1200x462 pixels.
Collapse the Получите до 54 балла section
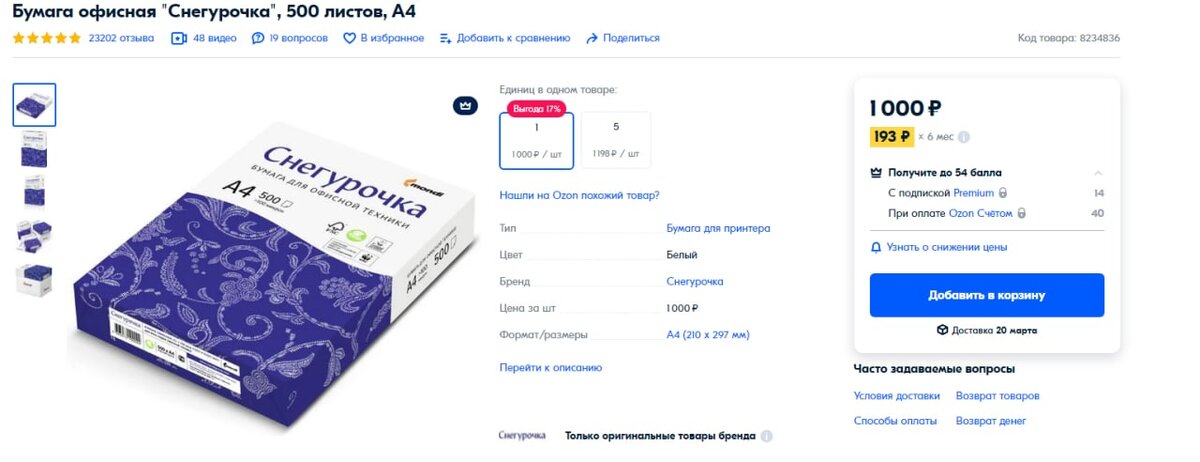pos(1098,173)
